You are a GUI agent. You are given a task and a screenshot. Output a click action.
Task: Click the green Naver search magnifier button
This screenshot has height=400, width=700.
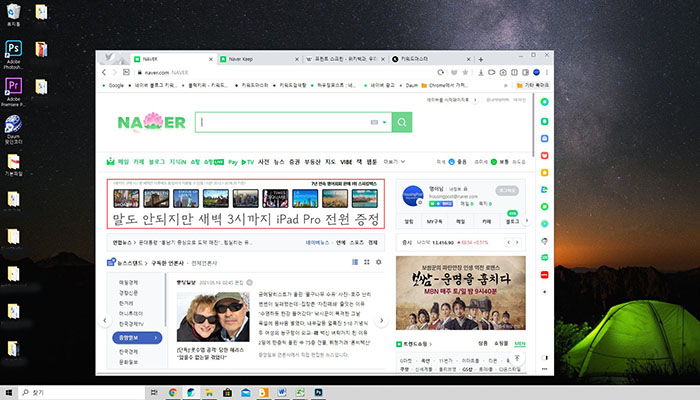pyautogui.click(x=401, y=122)
